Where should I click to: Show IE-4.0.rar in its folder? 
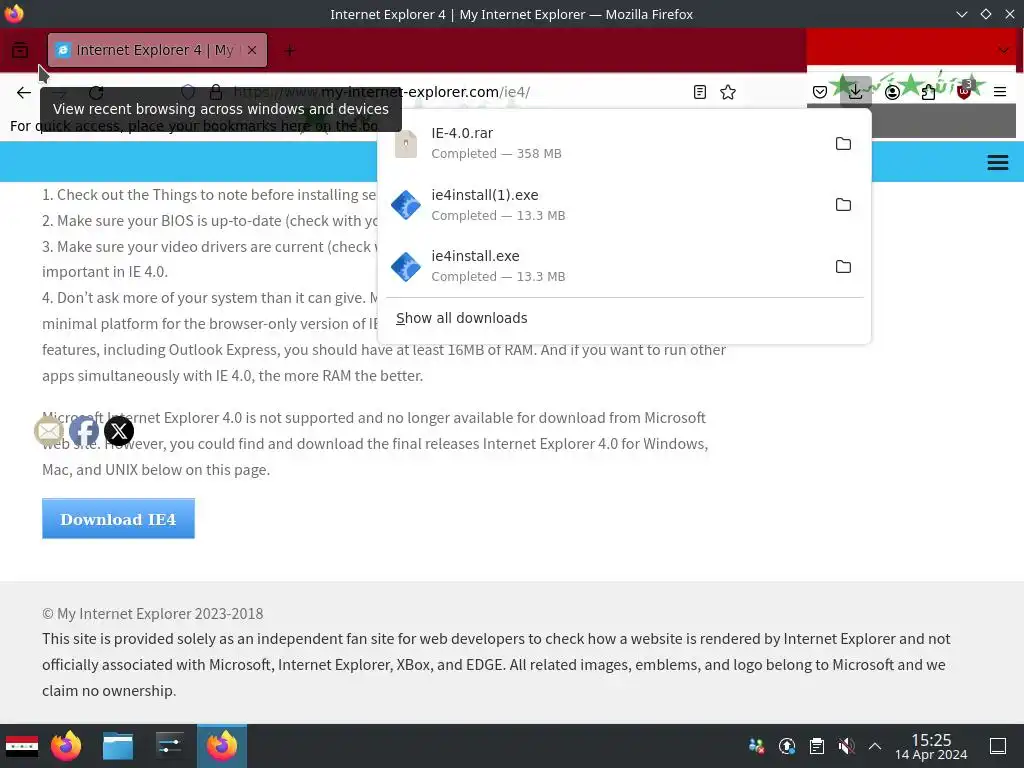click(x=843, y=143)
